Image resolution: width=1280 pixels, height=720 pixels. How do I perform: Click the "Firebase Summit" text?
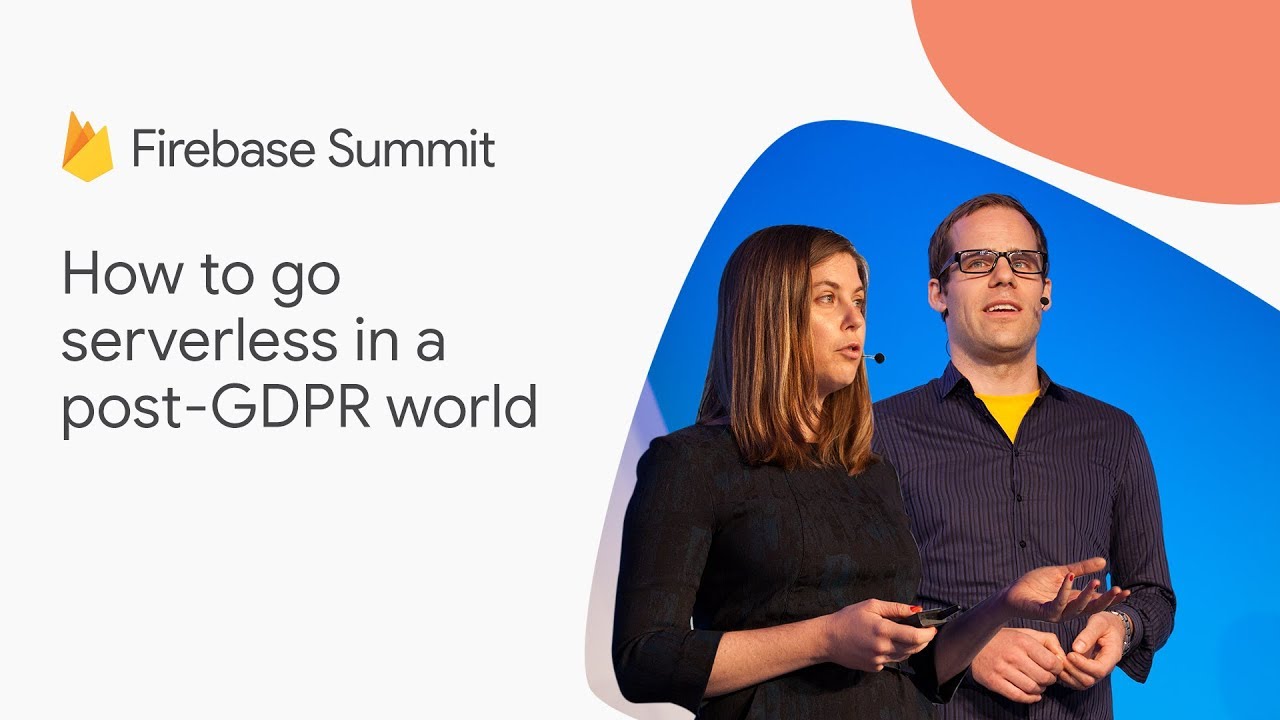(x=313, y=149)
